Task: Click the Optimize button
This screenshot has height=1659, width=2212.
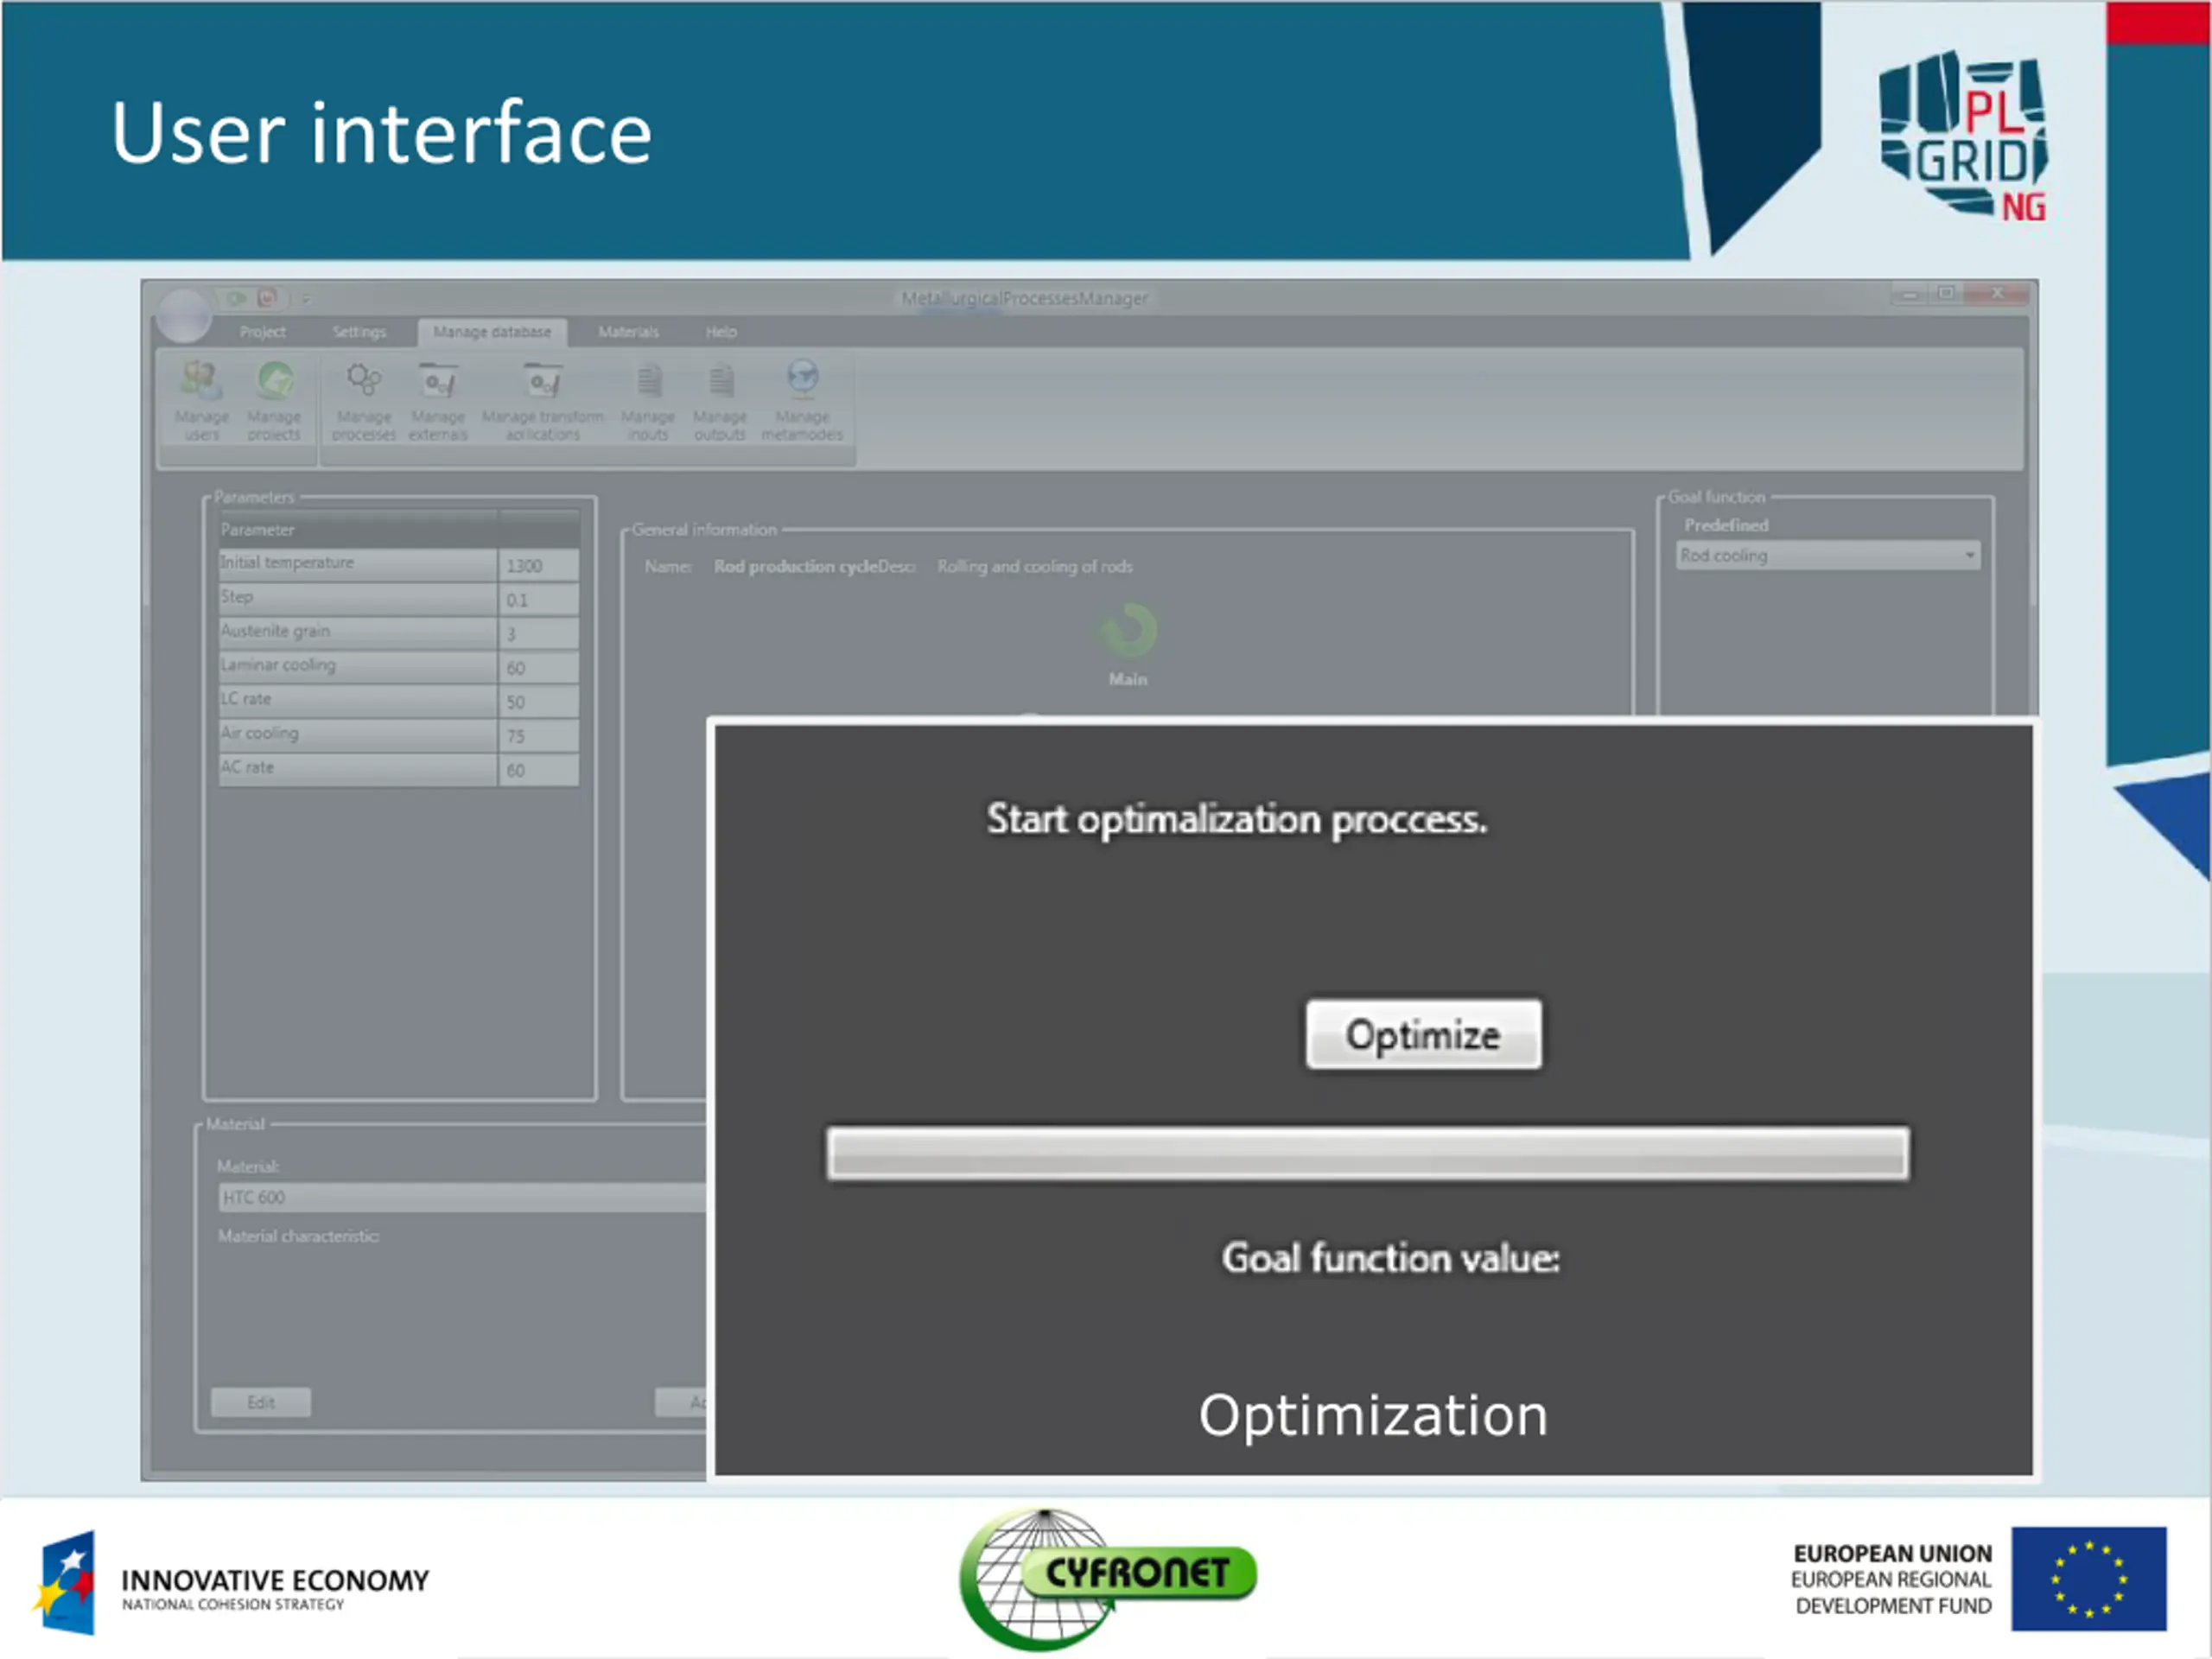Action: [1423, 1034]
